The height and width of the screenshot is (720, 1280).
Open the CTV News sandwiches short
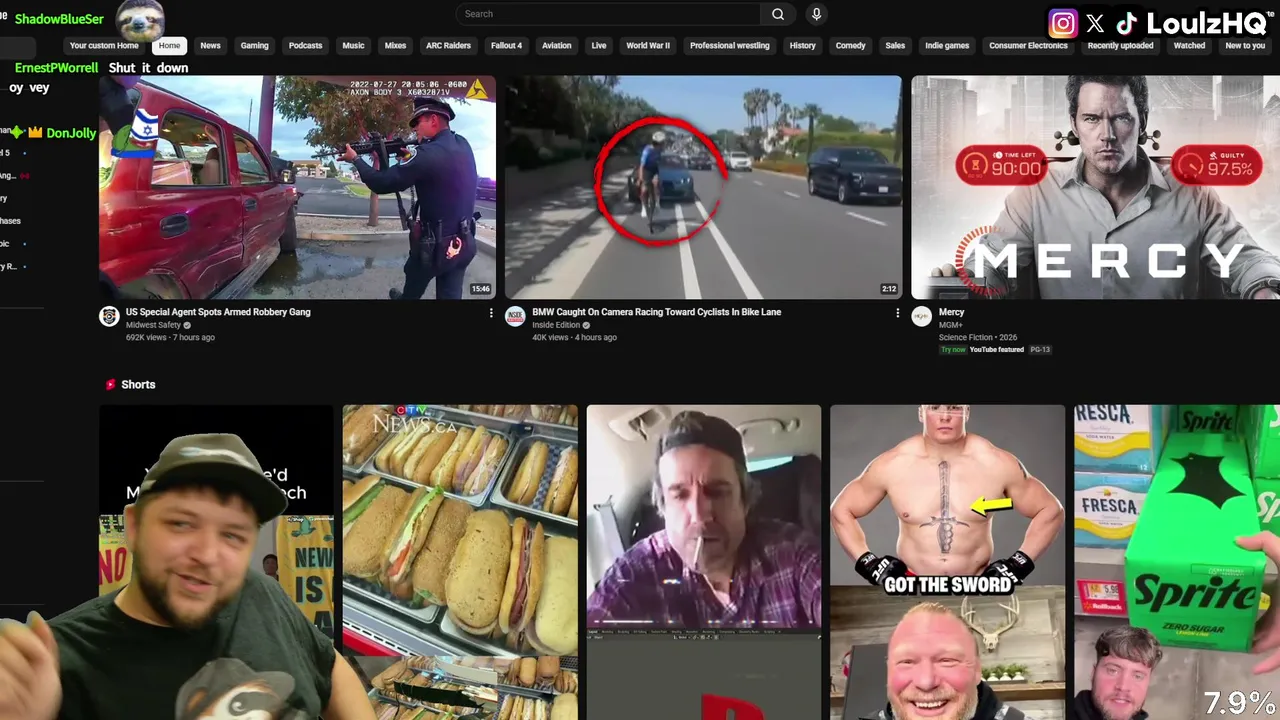[x=460, y=562]
